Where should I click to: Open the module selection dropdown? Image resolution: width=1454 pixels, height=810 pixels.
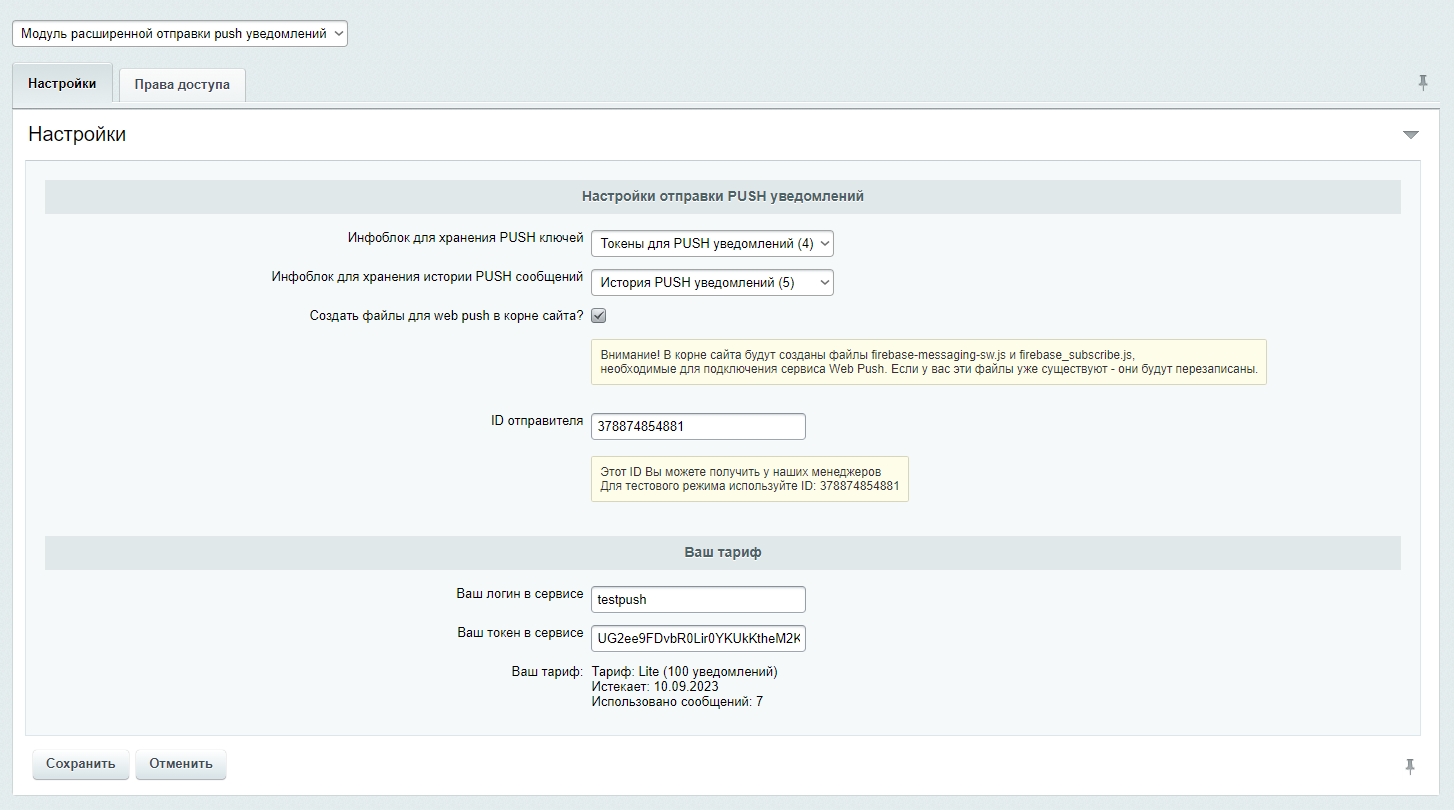coord(180,33)
